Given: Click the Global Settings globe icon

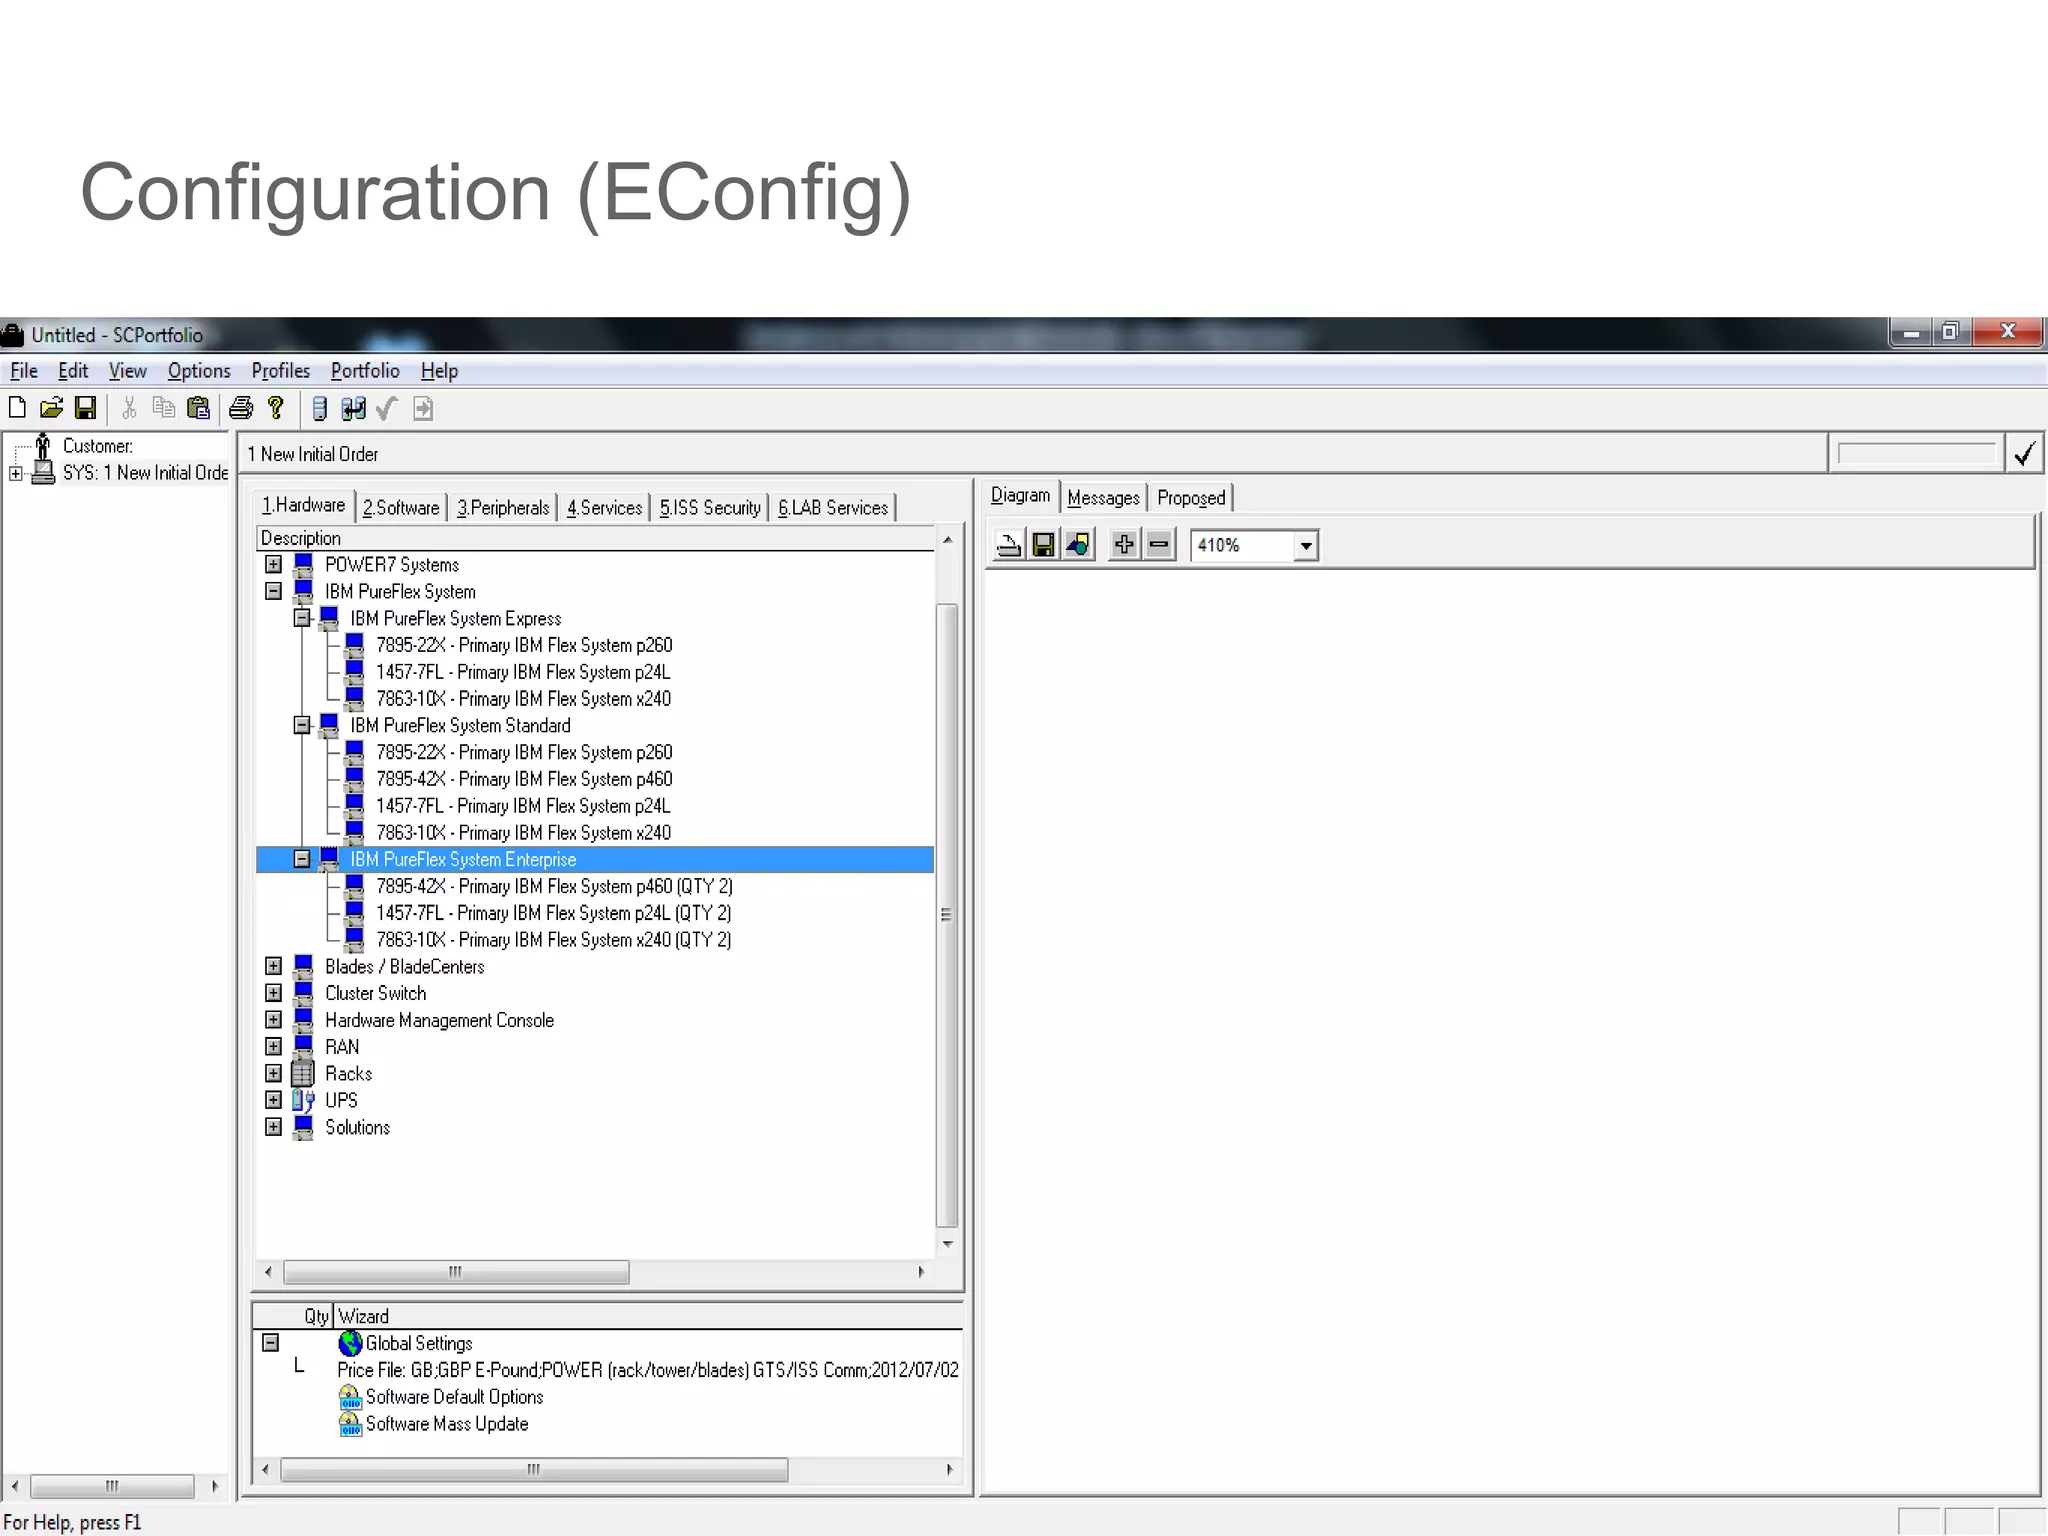Looking at the screenshot, I should (350, 1343).
